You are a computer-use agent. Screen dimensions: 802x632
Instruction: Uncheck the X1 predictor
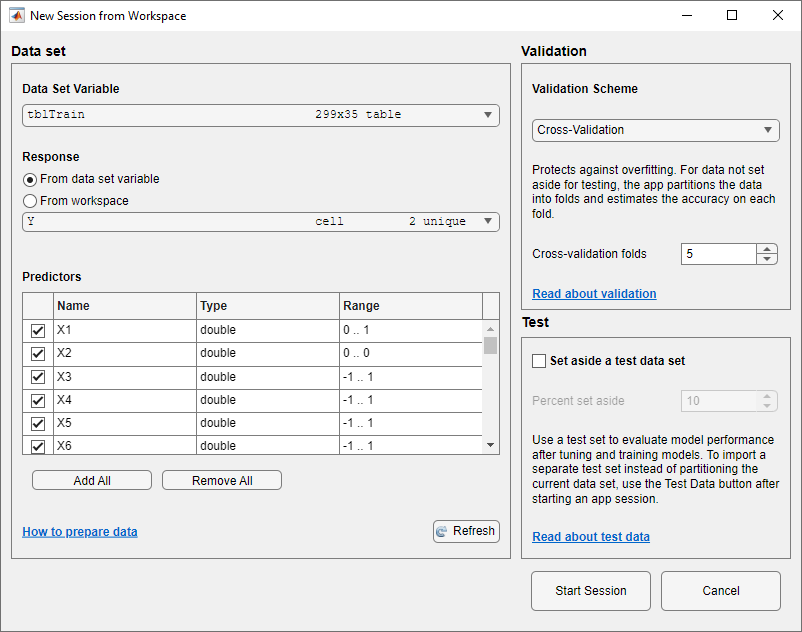tap(37, 330)
